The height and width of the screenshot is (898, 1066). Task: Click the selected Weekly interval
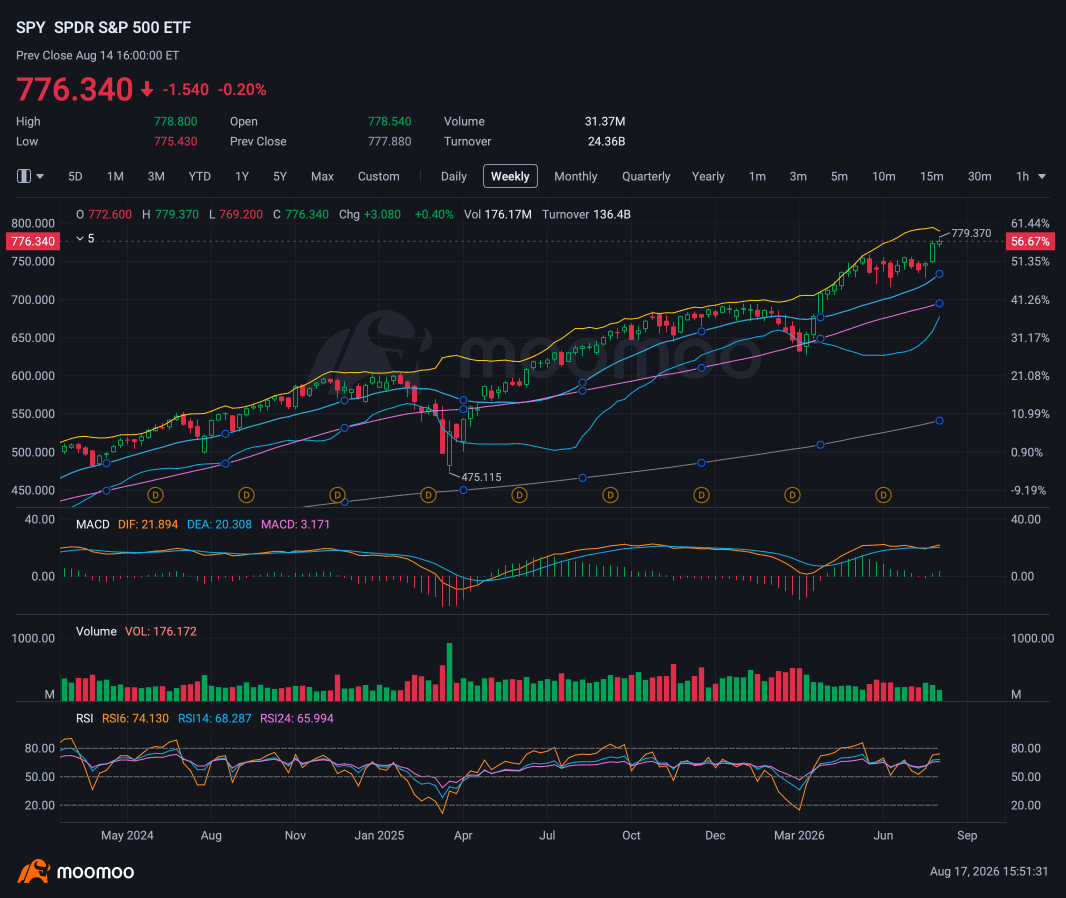(x=510, y=176)
